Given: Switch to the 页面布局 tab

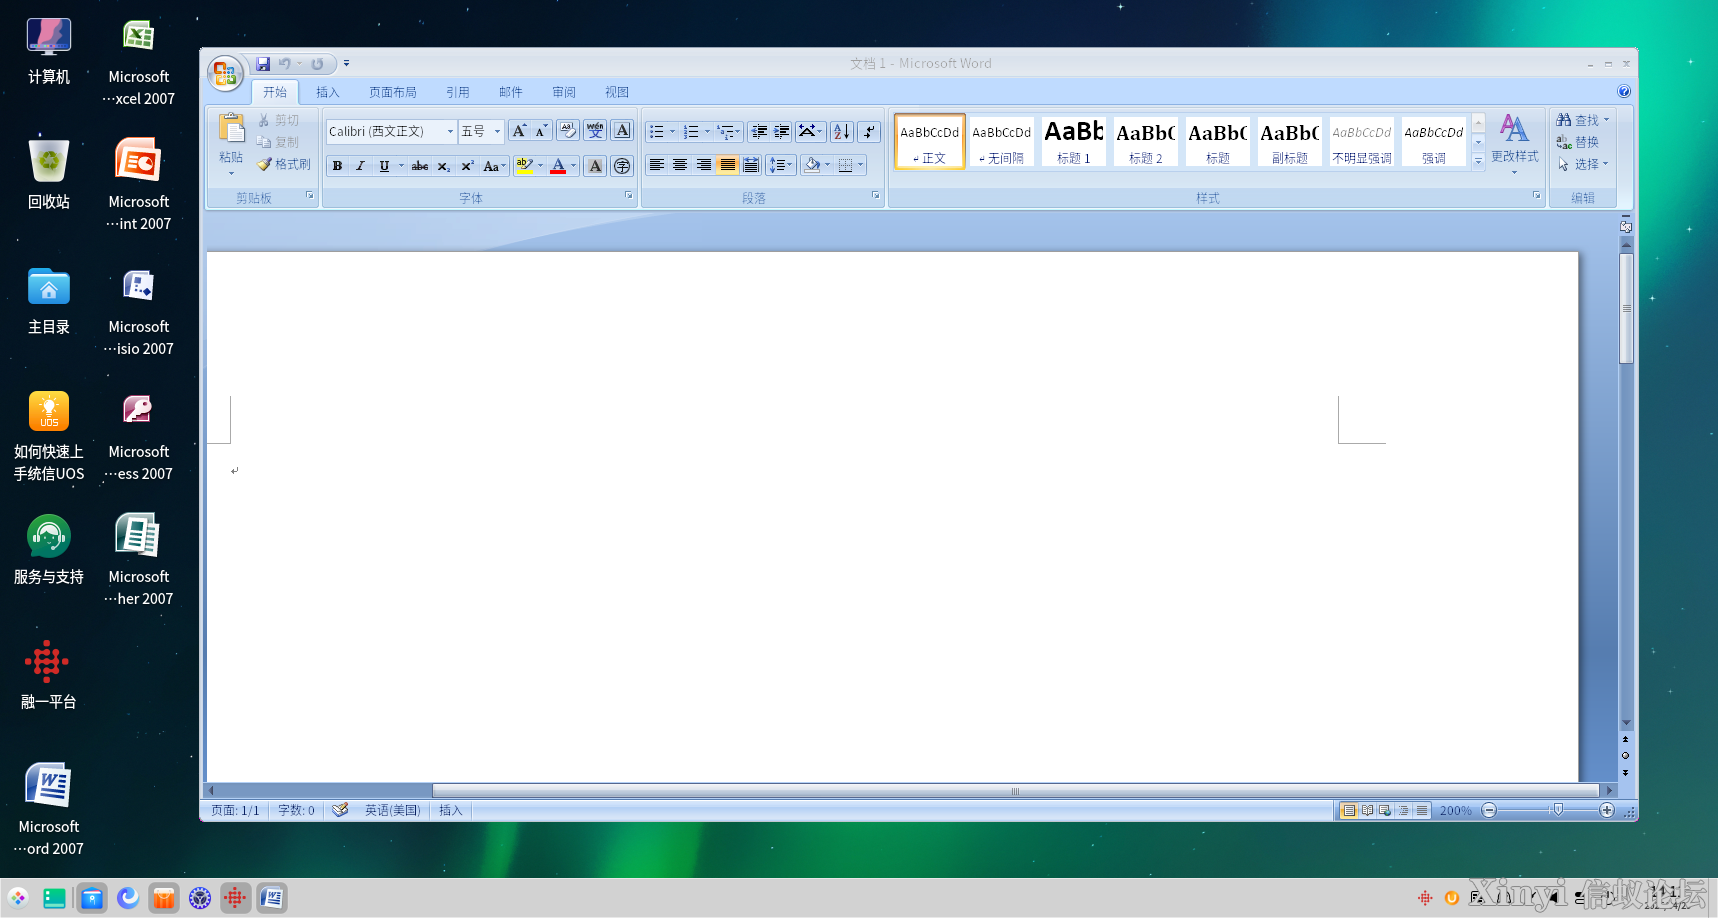Looking at the screenshot, I should click(x=393, y=92).
